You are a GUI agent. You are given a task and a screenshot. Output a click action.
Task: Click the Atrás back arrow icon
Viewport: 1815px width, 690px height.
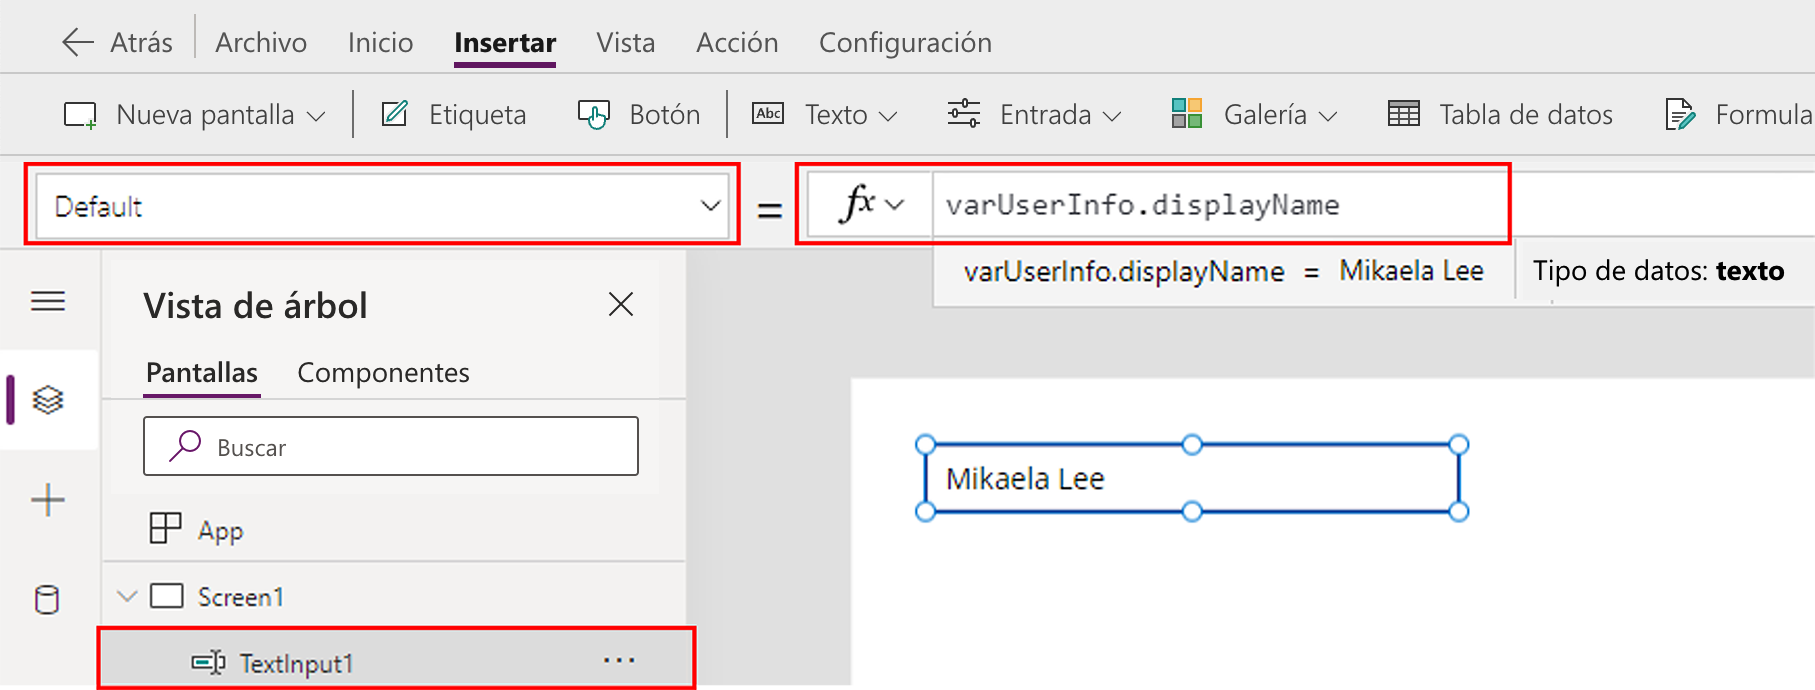click(x=77, y=42)
